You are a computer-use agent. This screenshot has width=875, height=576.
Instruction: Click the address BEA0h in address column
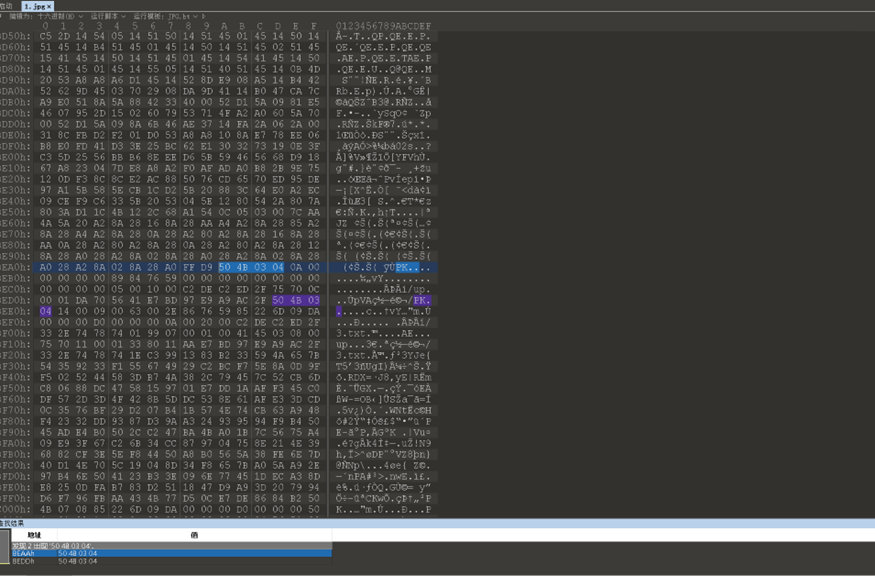pyautogui.click(x=16, y=267)
